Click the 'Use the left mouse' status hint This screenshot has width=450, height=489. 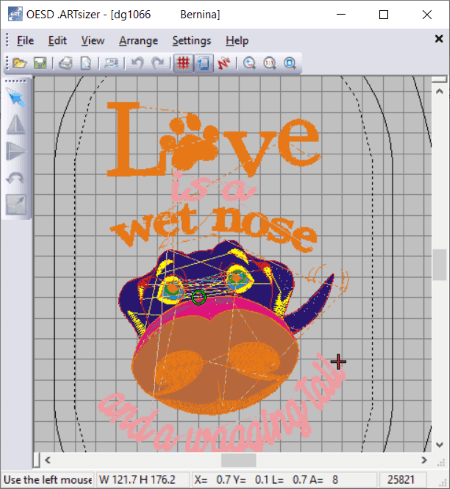(48, 480)
